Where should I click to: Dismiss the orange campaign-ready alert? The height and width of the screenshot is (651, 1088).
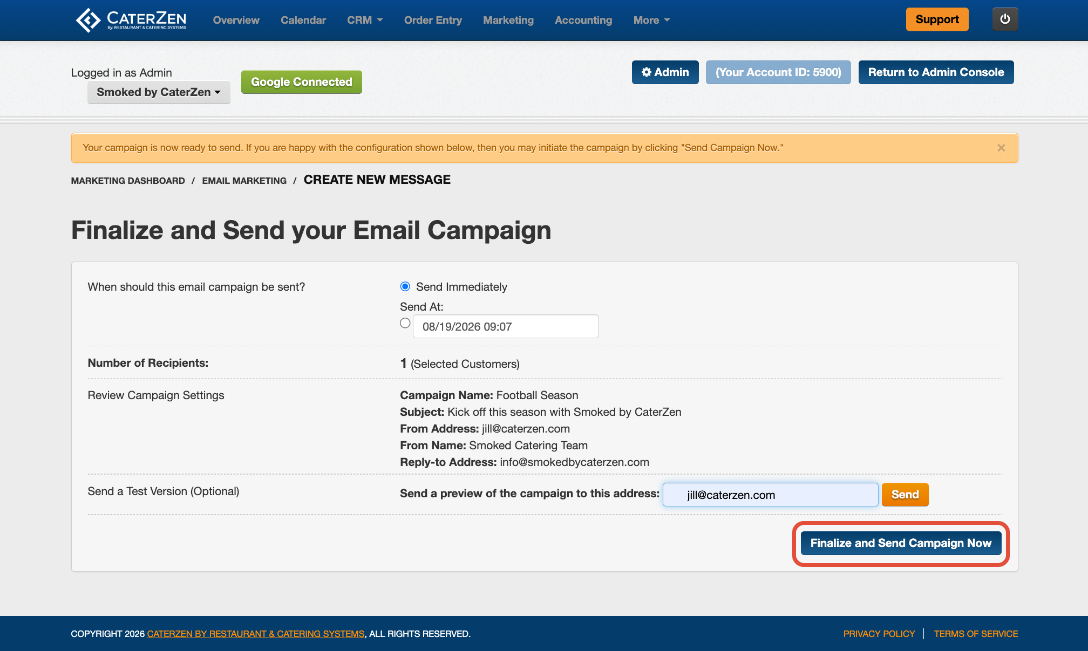coord(1001,148)
